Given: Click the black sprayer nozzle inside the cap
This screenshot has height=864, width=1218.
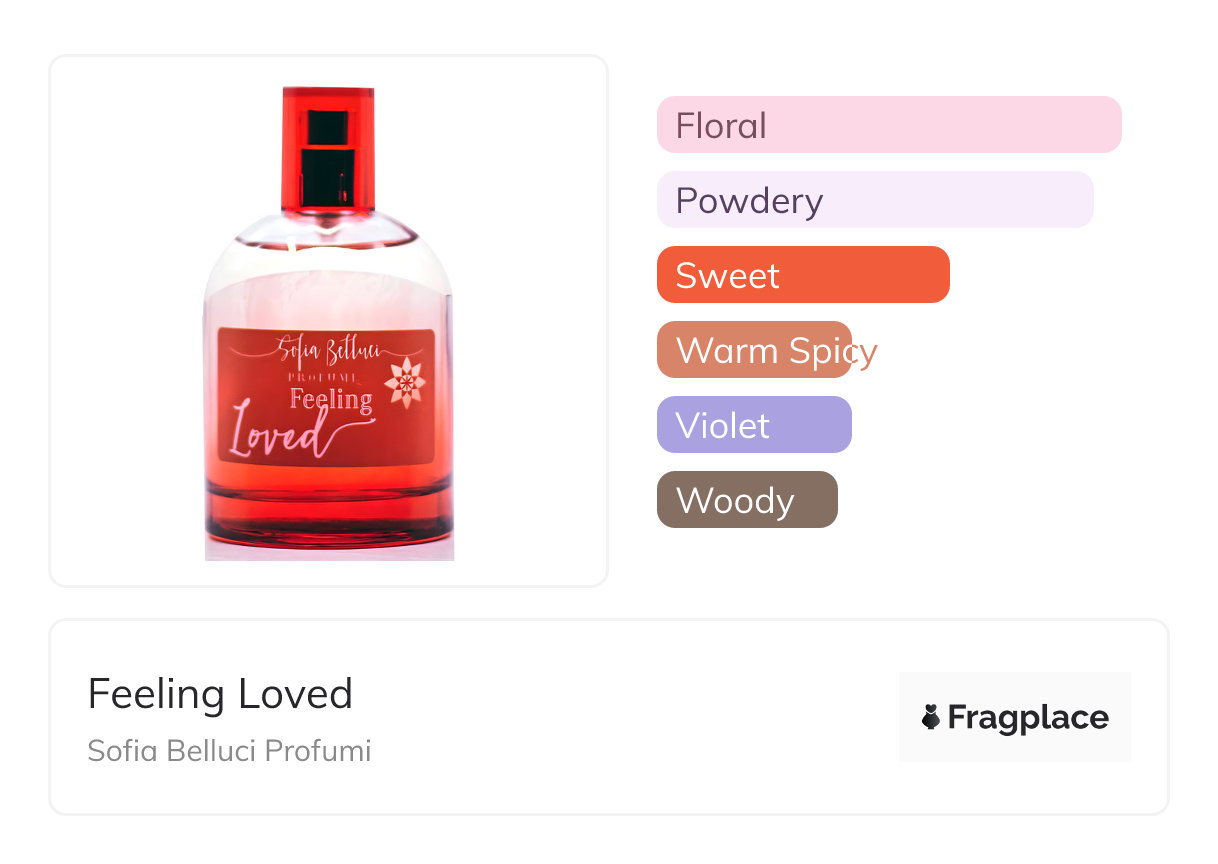Looking at the screenshot, I should tap(328, 158).
